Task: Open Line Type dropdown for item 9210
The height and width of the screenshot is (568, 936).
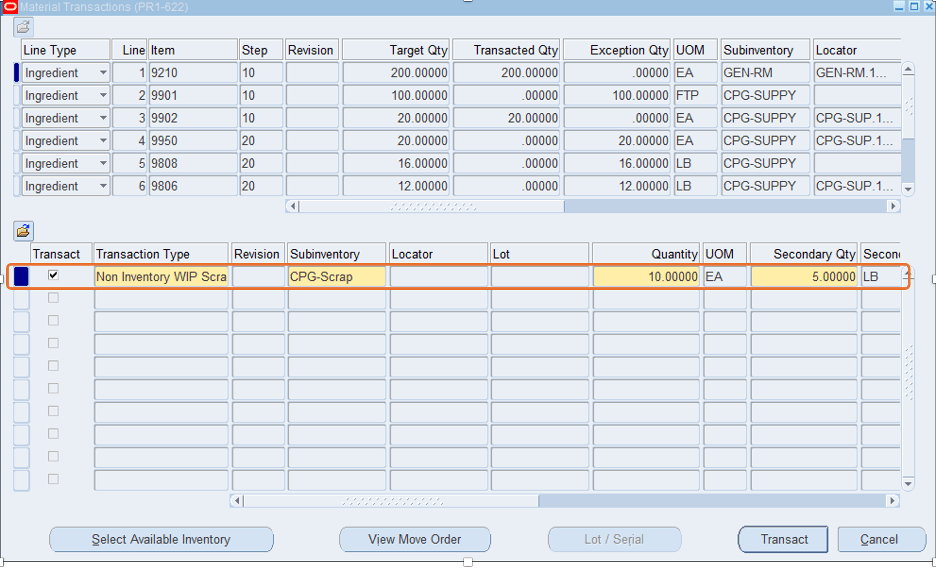Action: [x=103, y=73]
